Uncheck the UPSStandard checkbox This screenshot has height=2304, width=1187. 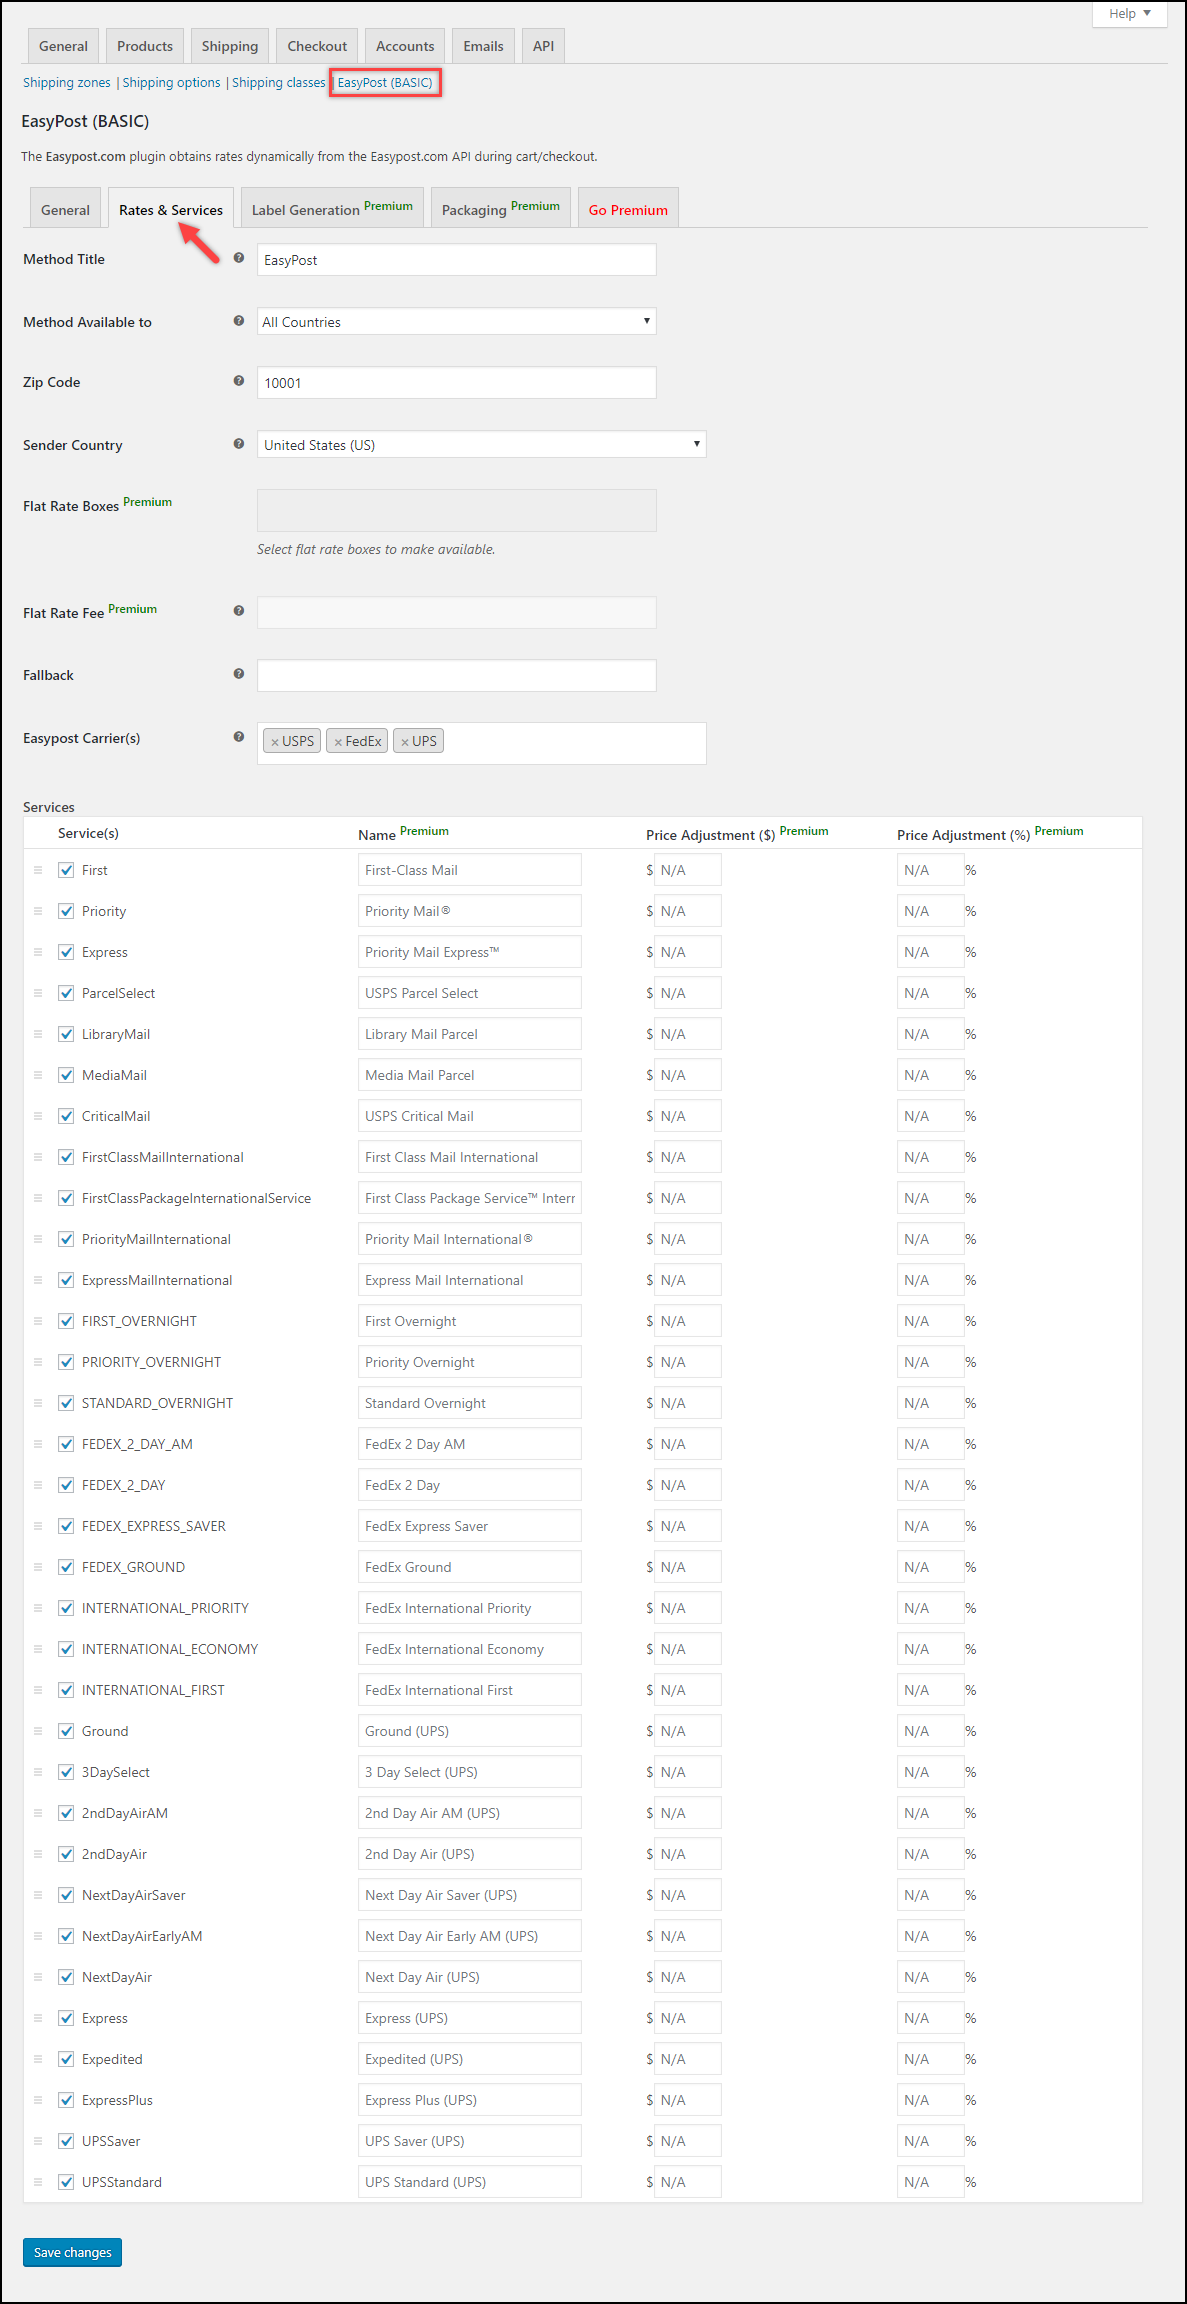click(x=66, y=2182)
